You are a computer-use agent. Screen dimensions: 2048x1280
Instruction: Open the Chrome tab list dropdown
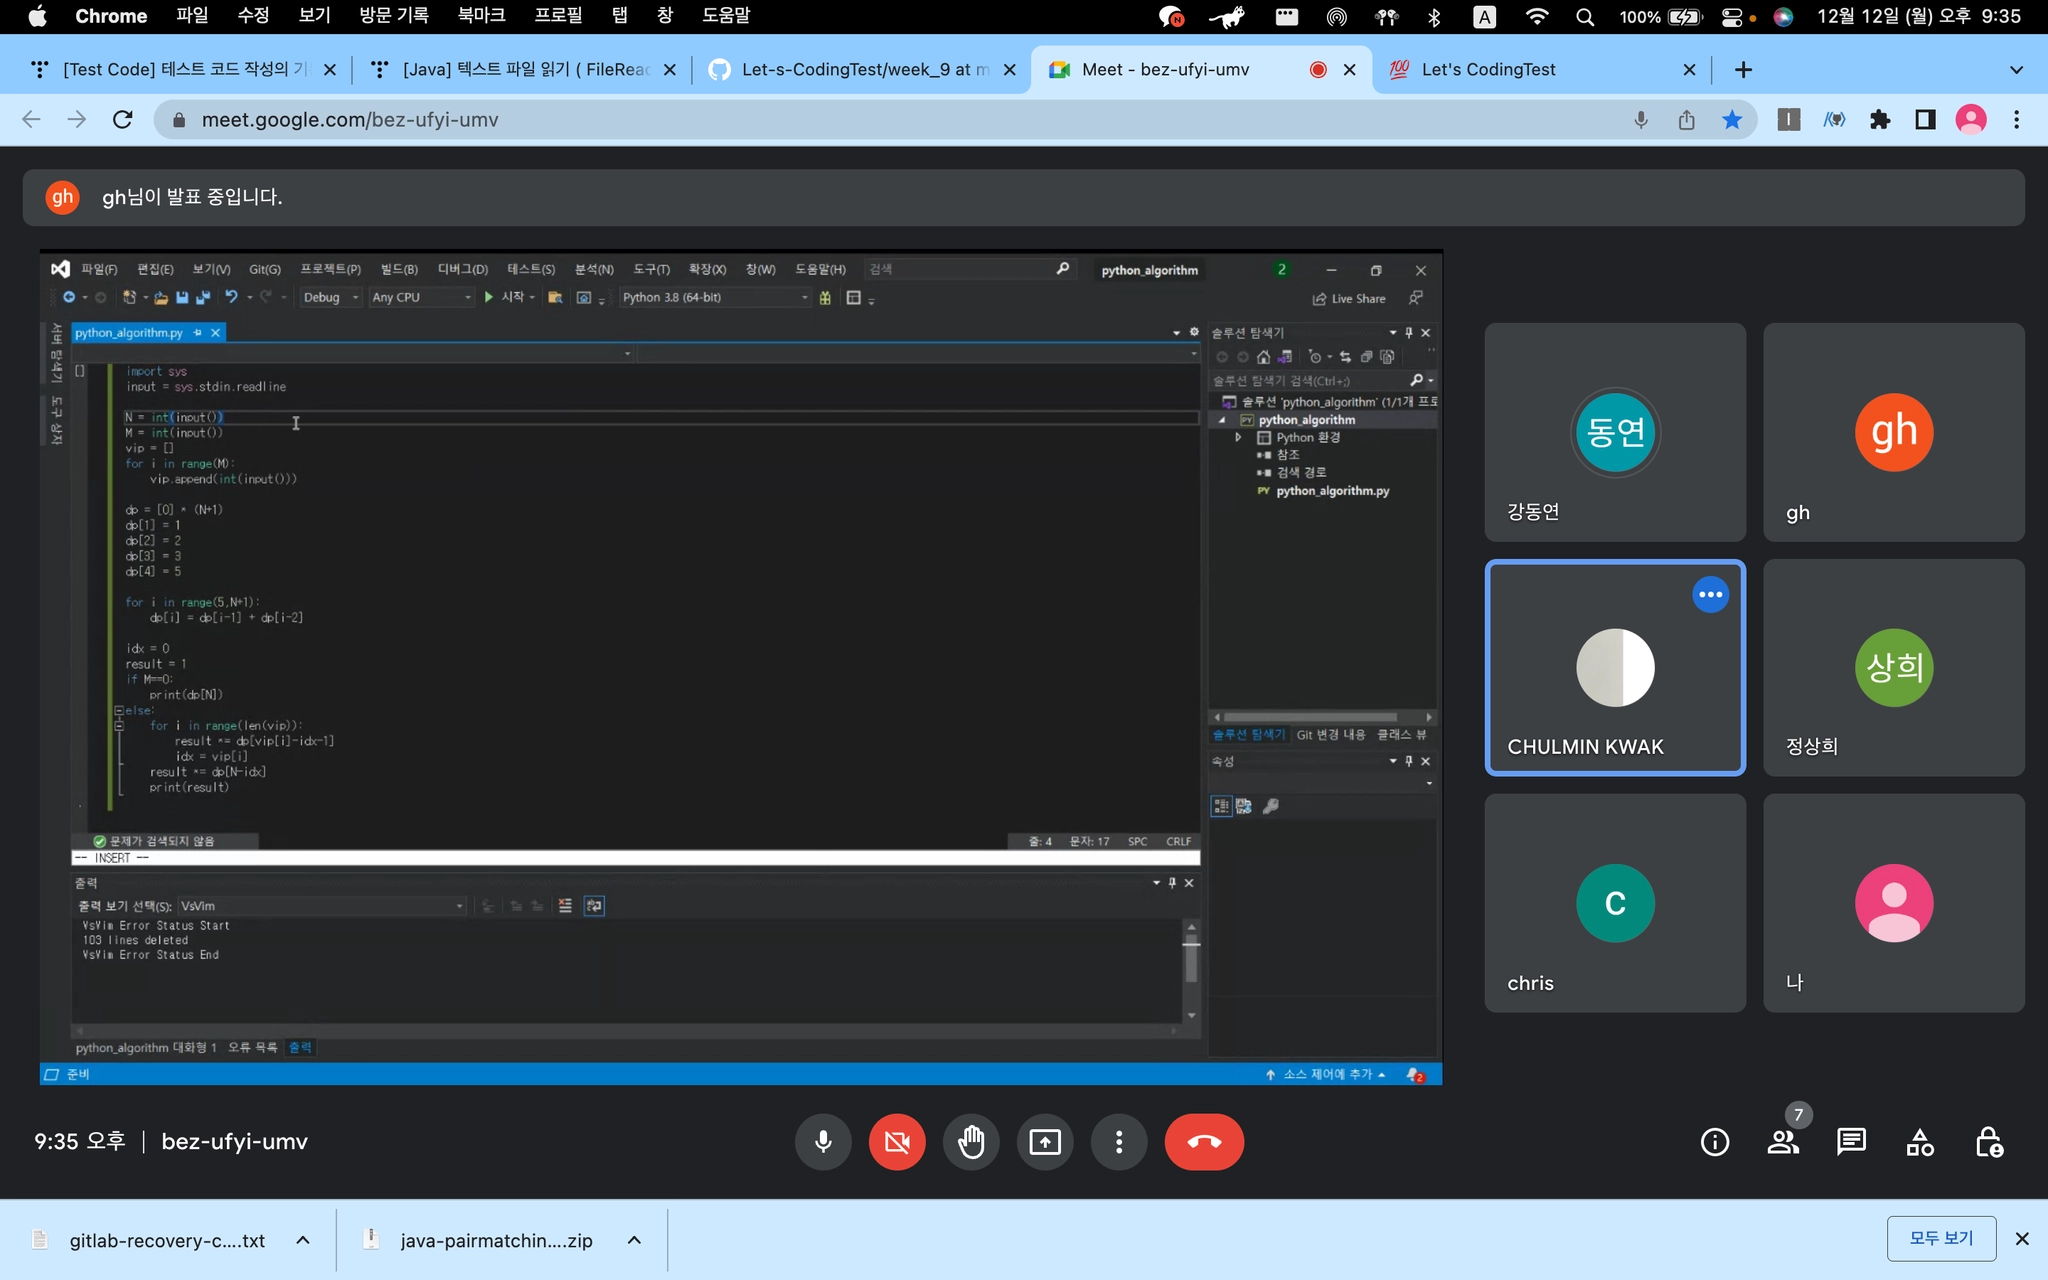point(2016,70)
